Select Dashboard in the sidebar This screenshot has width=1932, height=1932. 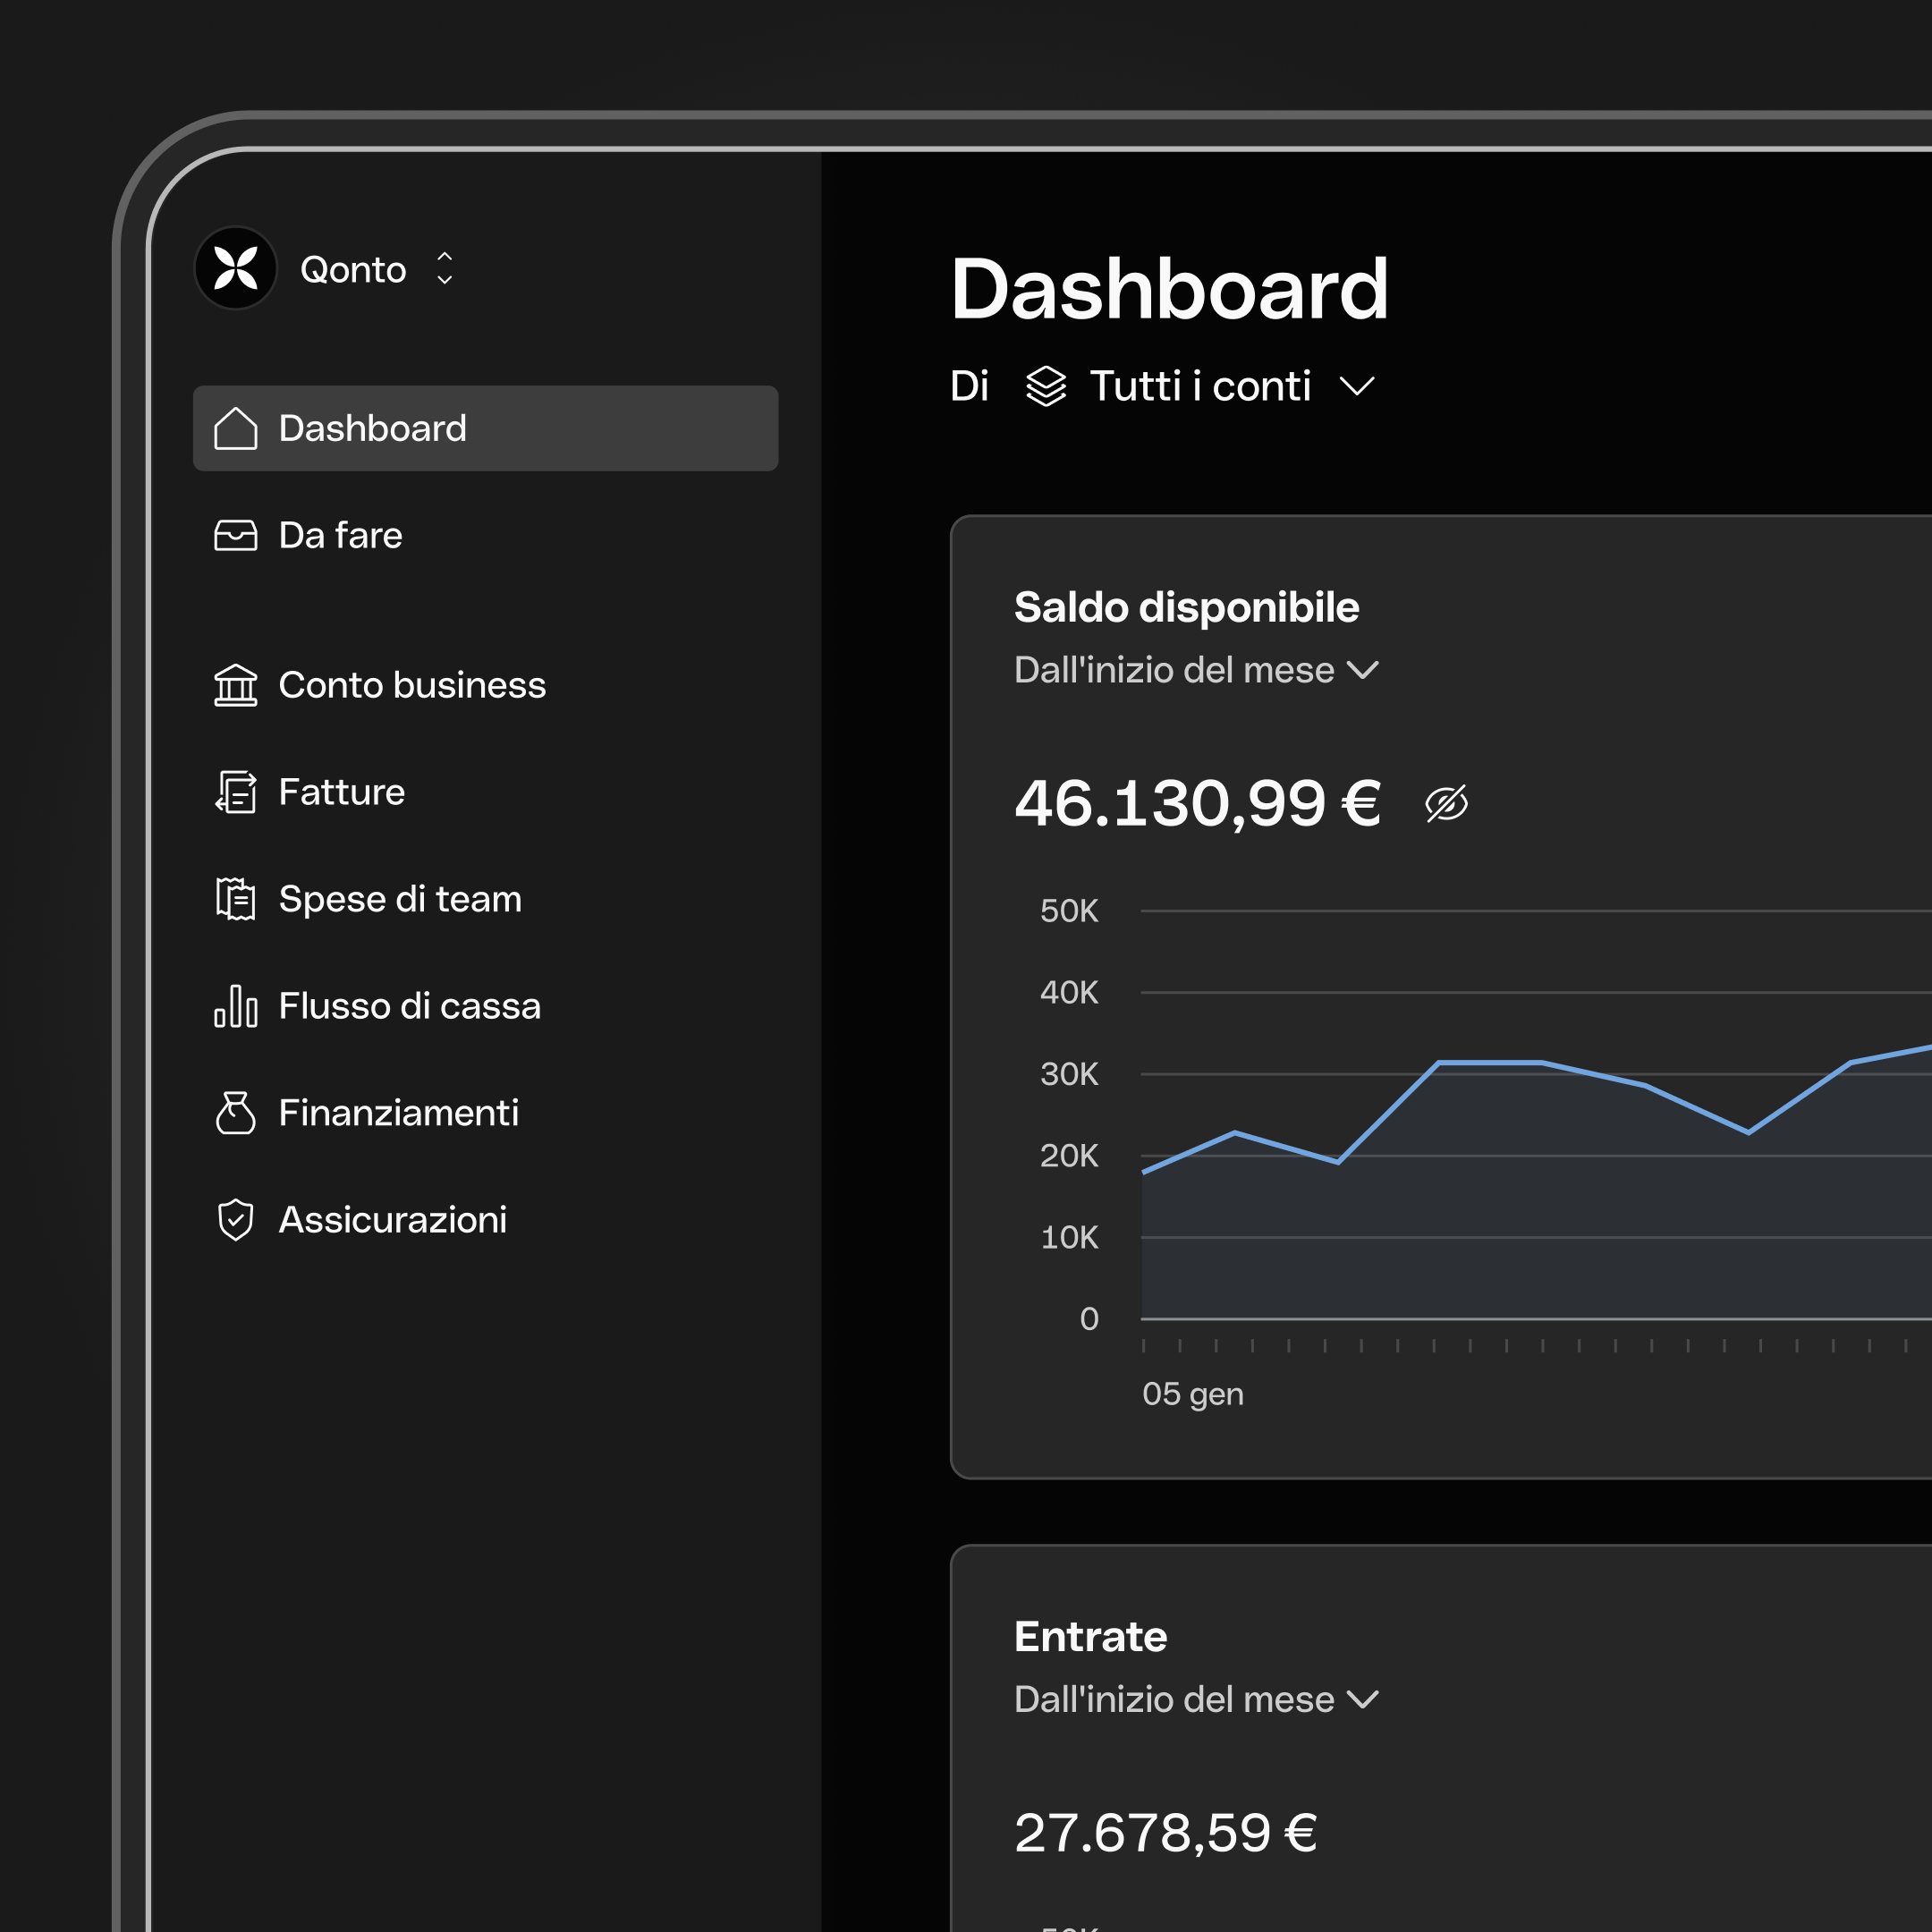pos(485,428)
